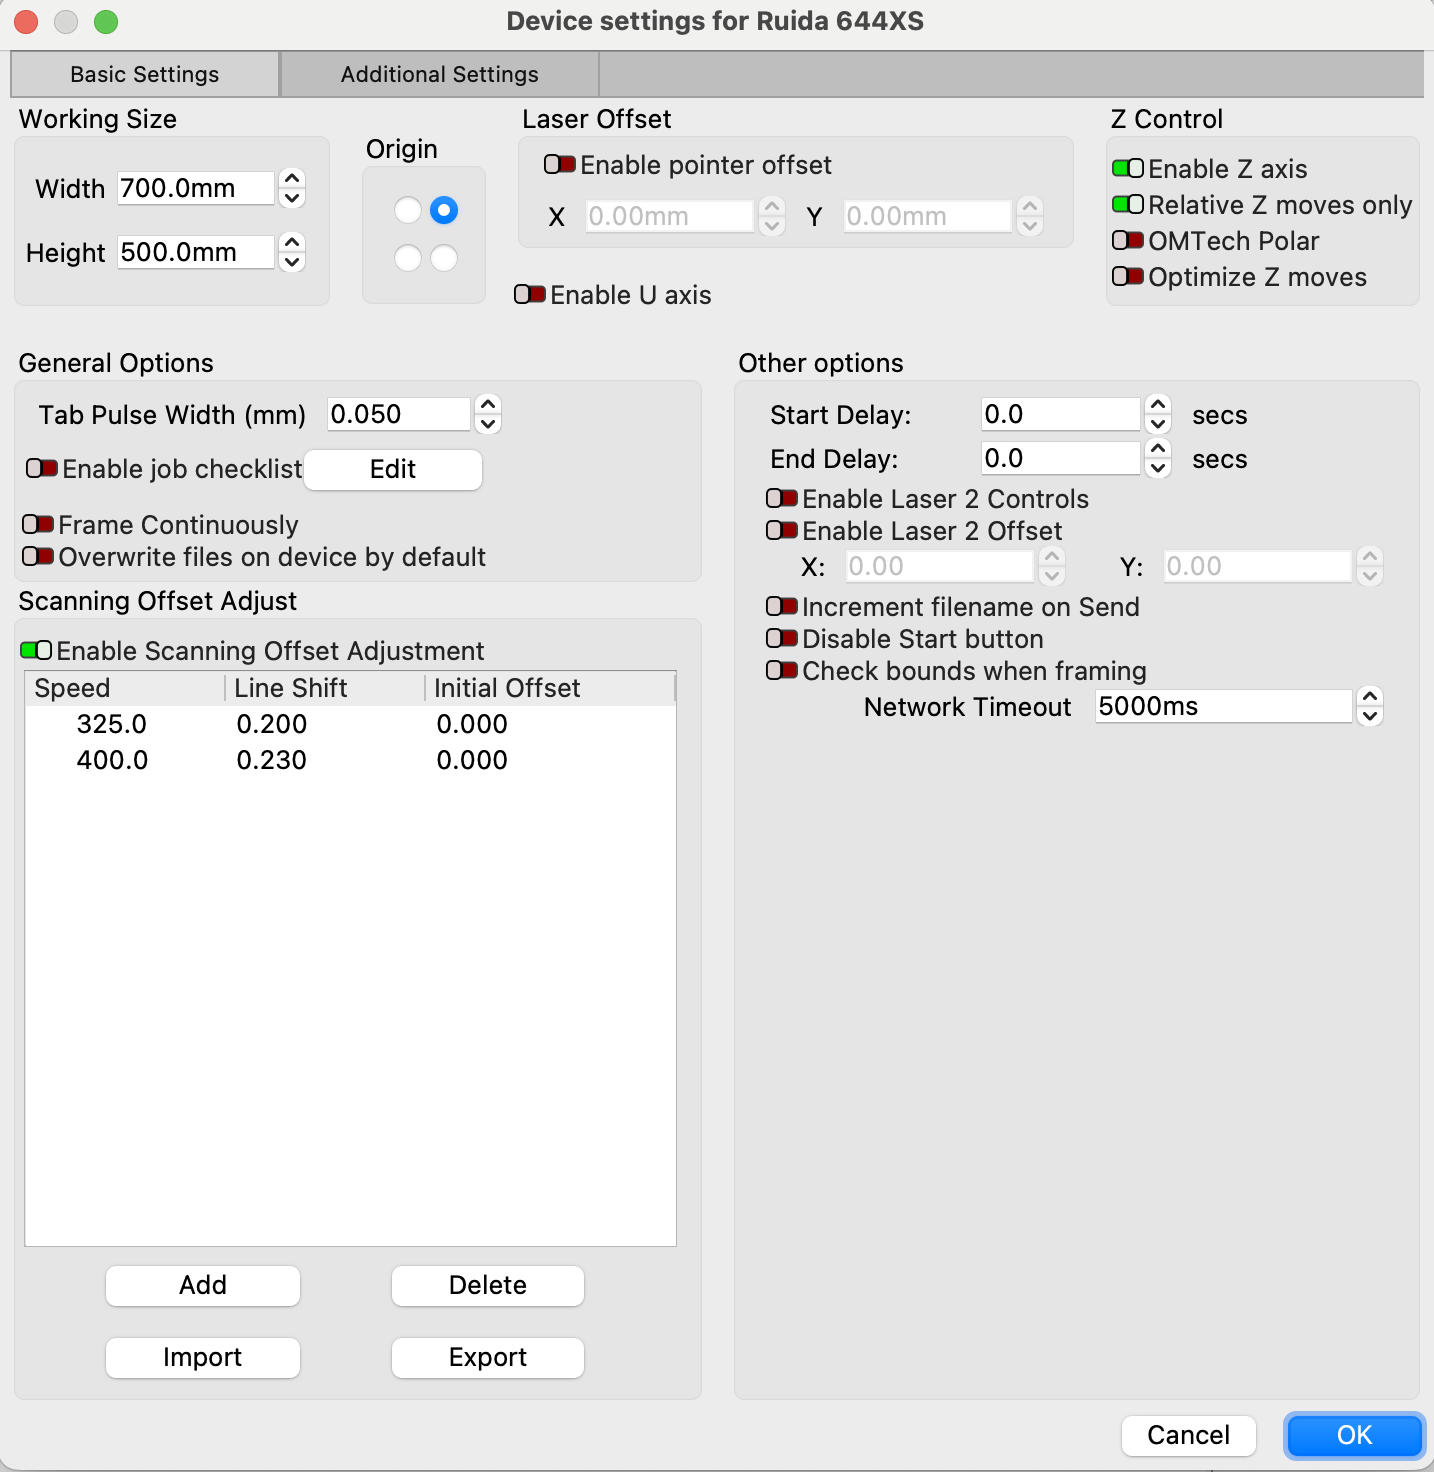Decrease the Network Timeout value
This screenshot has height=1472, width=1434.
coord(1370,715)
